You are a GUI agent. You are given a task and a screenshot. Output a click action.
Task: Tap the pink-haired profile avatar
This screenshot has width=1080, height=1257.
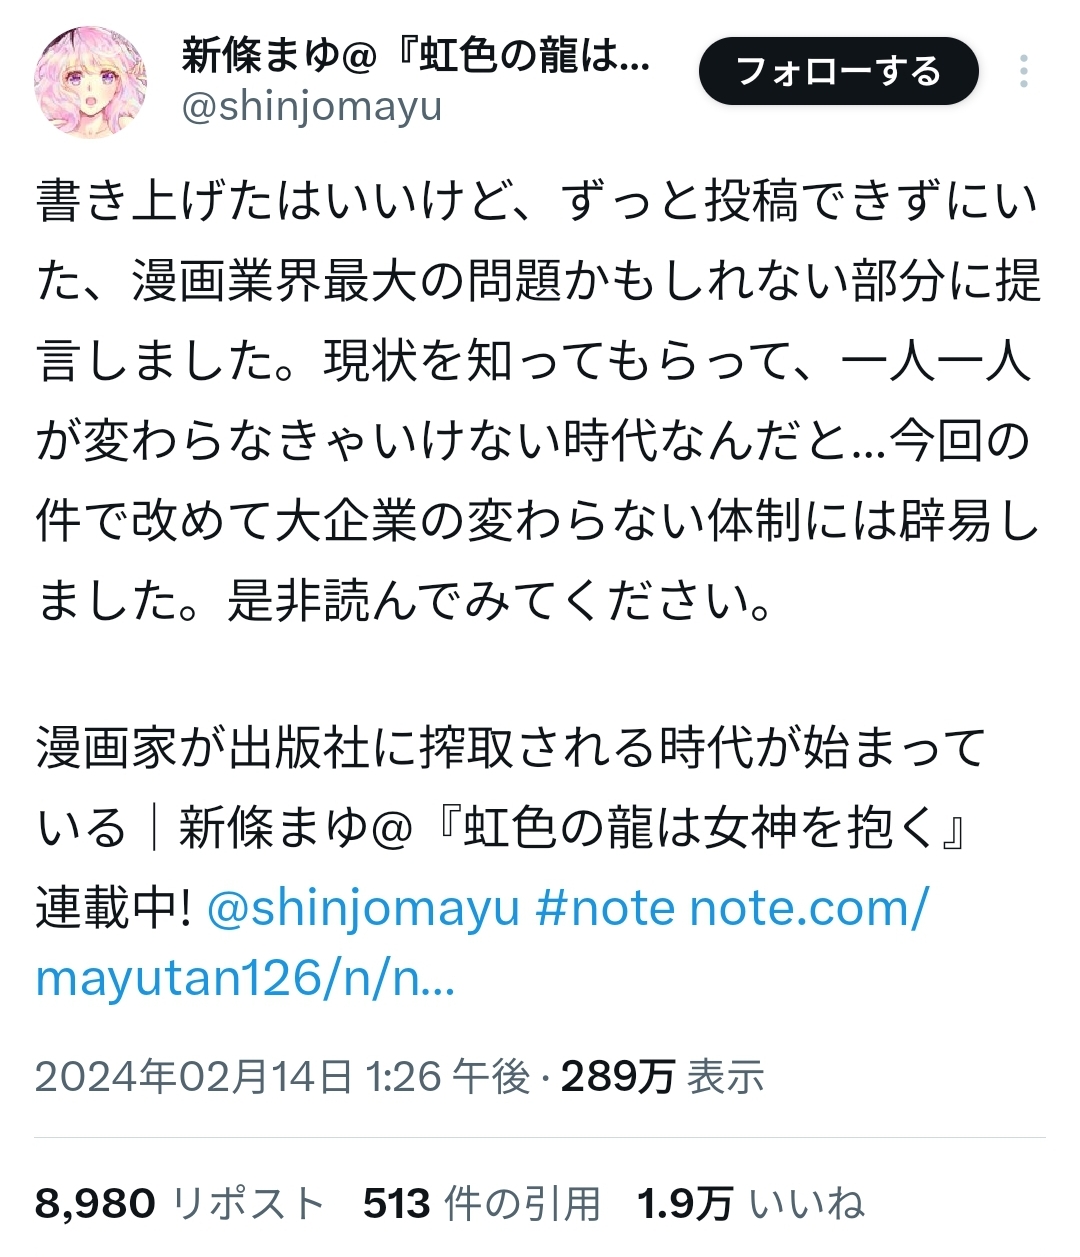click(x=91, y=82)
